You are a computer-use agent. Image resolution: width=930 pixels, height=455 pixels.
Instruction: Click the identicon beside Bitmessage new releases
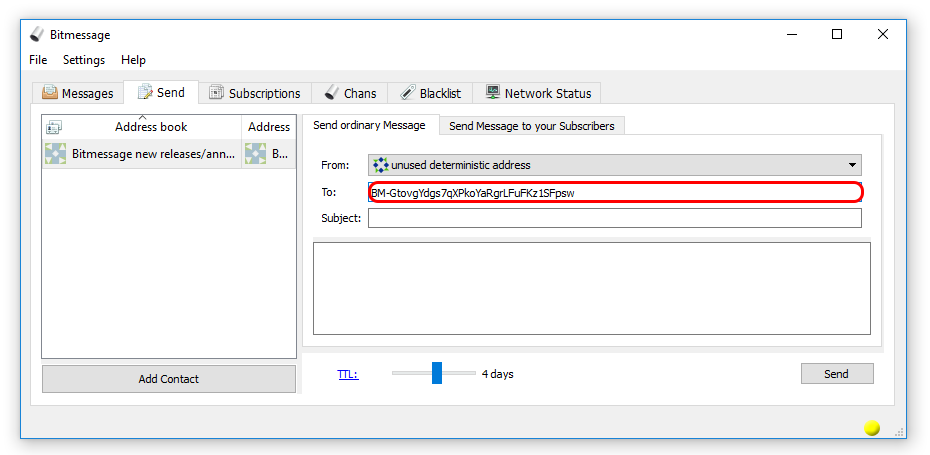(x=55, y=154)
